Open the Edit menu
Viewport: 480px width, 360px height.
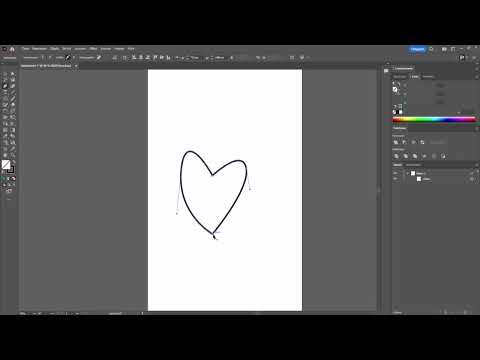point(39,49)
